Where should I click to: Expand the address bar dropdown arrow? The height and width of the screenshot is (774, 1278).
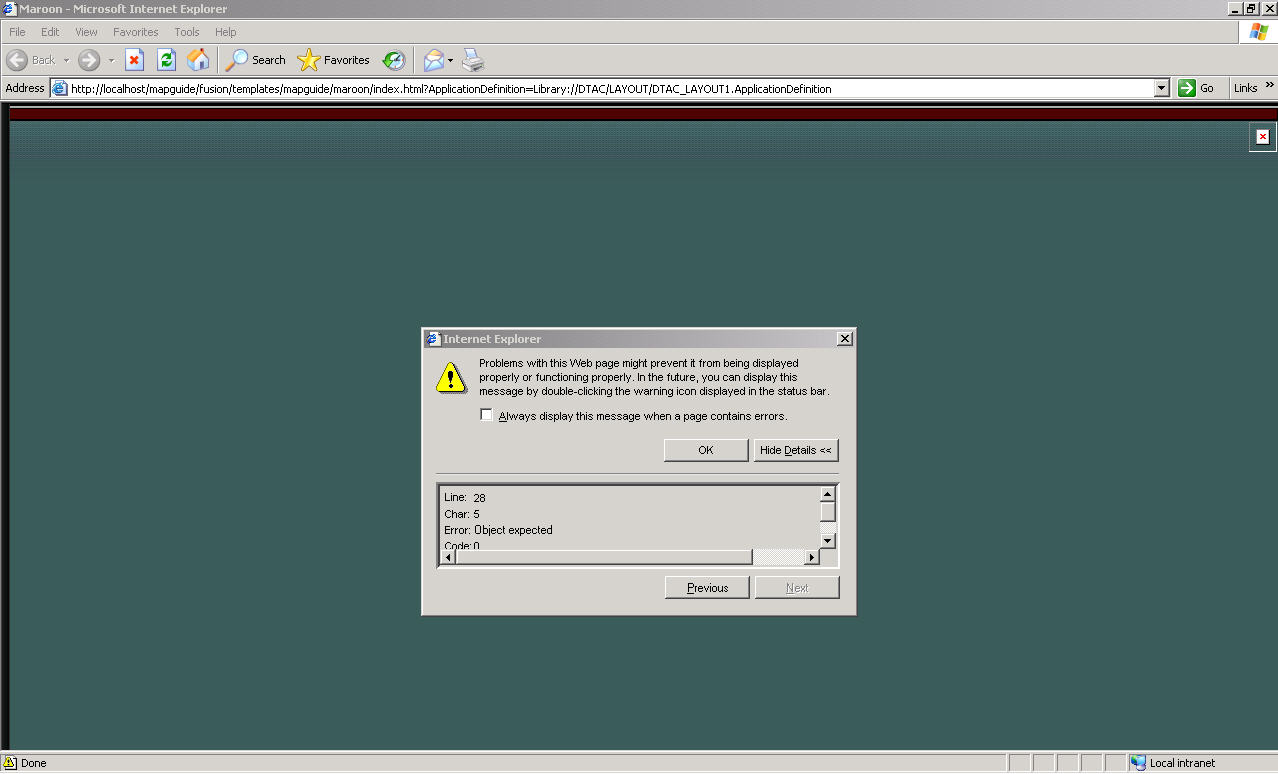point(1161,88)
